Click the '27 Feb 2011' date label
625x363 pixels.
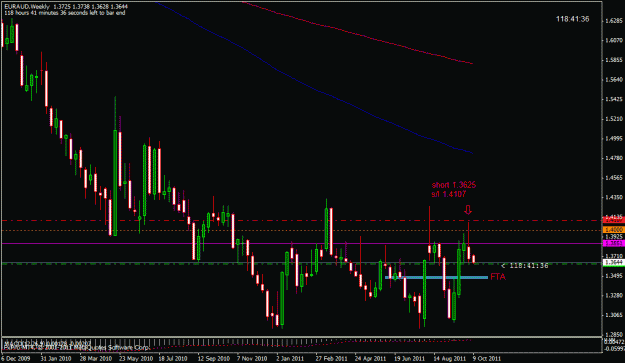[332, 358]
